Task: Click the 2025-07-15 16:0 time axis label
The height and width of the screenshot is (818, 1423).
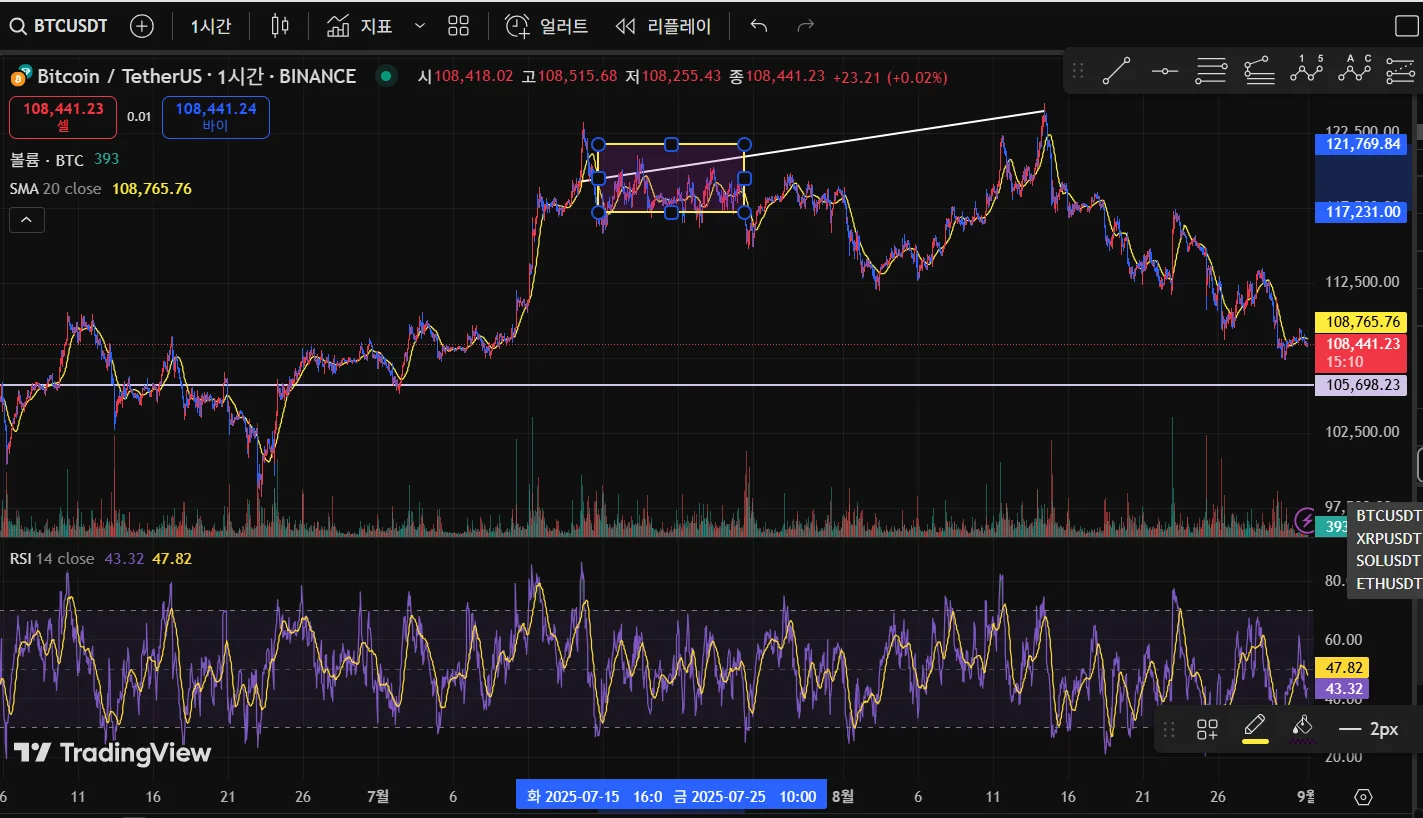Action: click(x=593, y=797)
